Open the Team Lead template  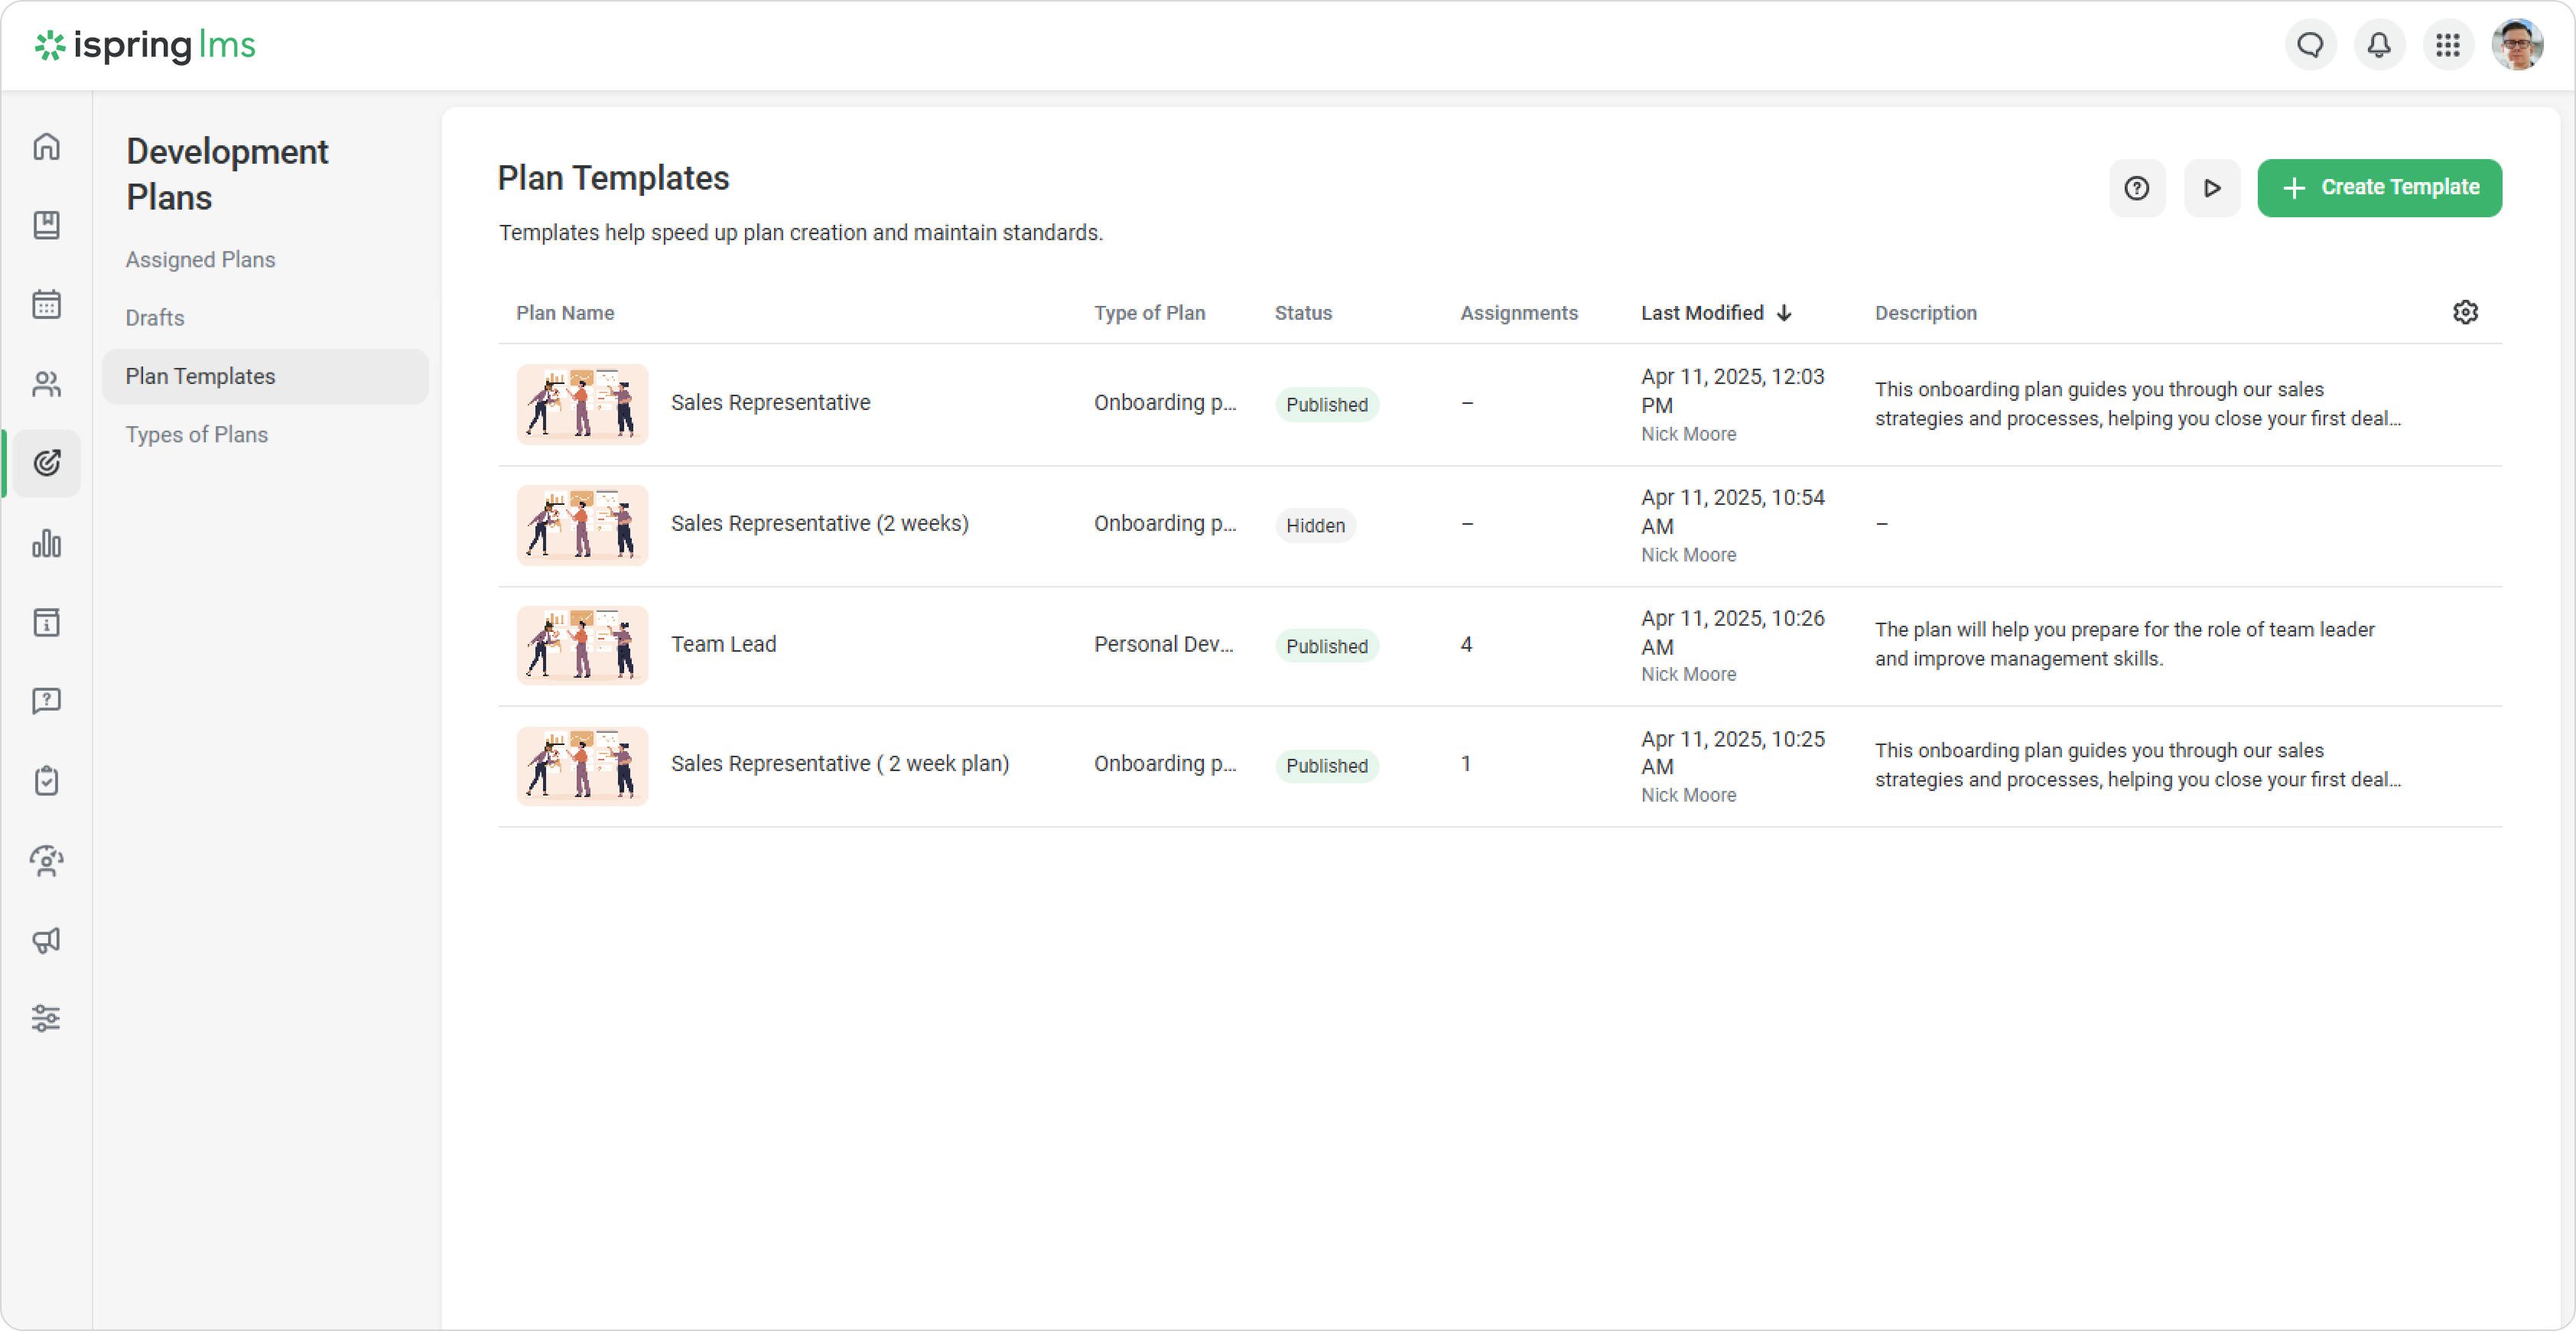click(723, 644)
